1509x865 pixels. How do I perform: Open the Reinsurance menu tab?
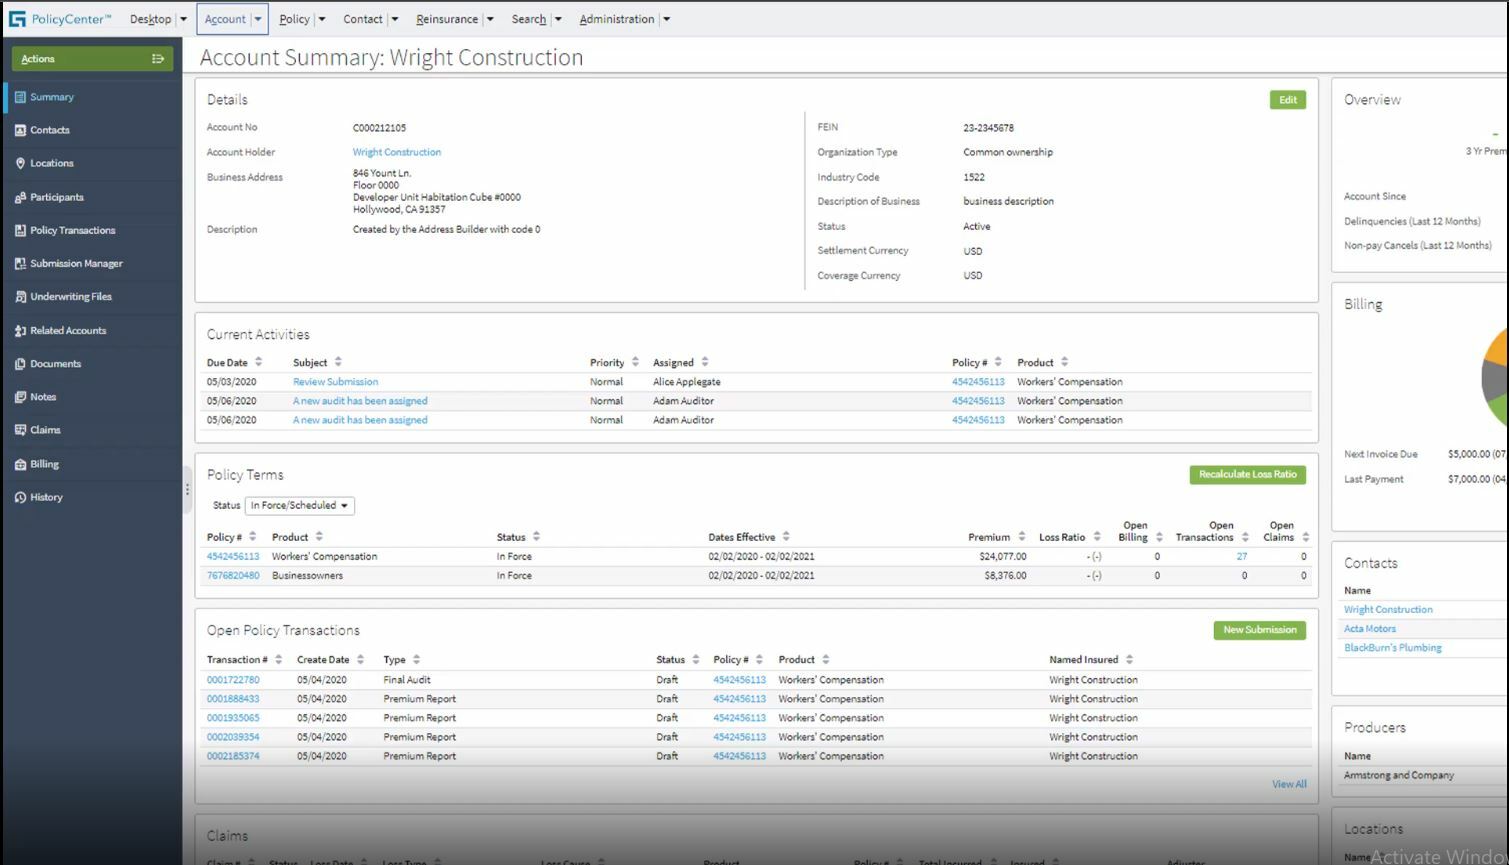coord(446,19)
